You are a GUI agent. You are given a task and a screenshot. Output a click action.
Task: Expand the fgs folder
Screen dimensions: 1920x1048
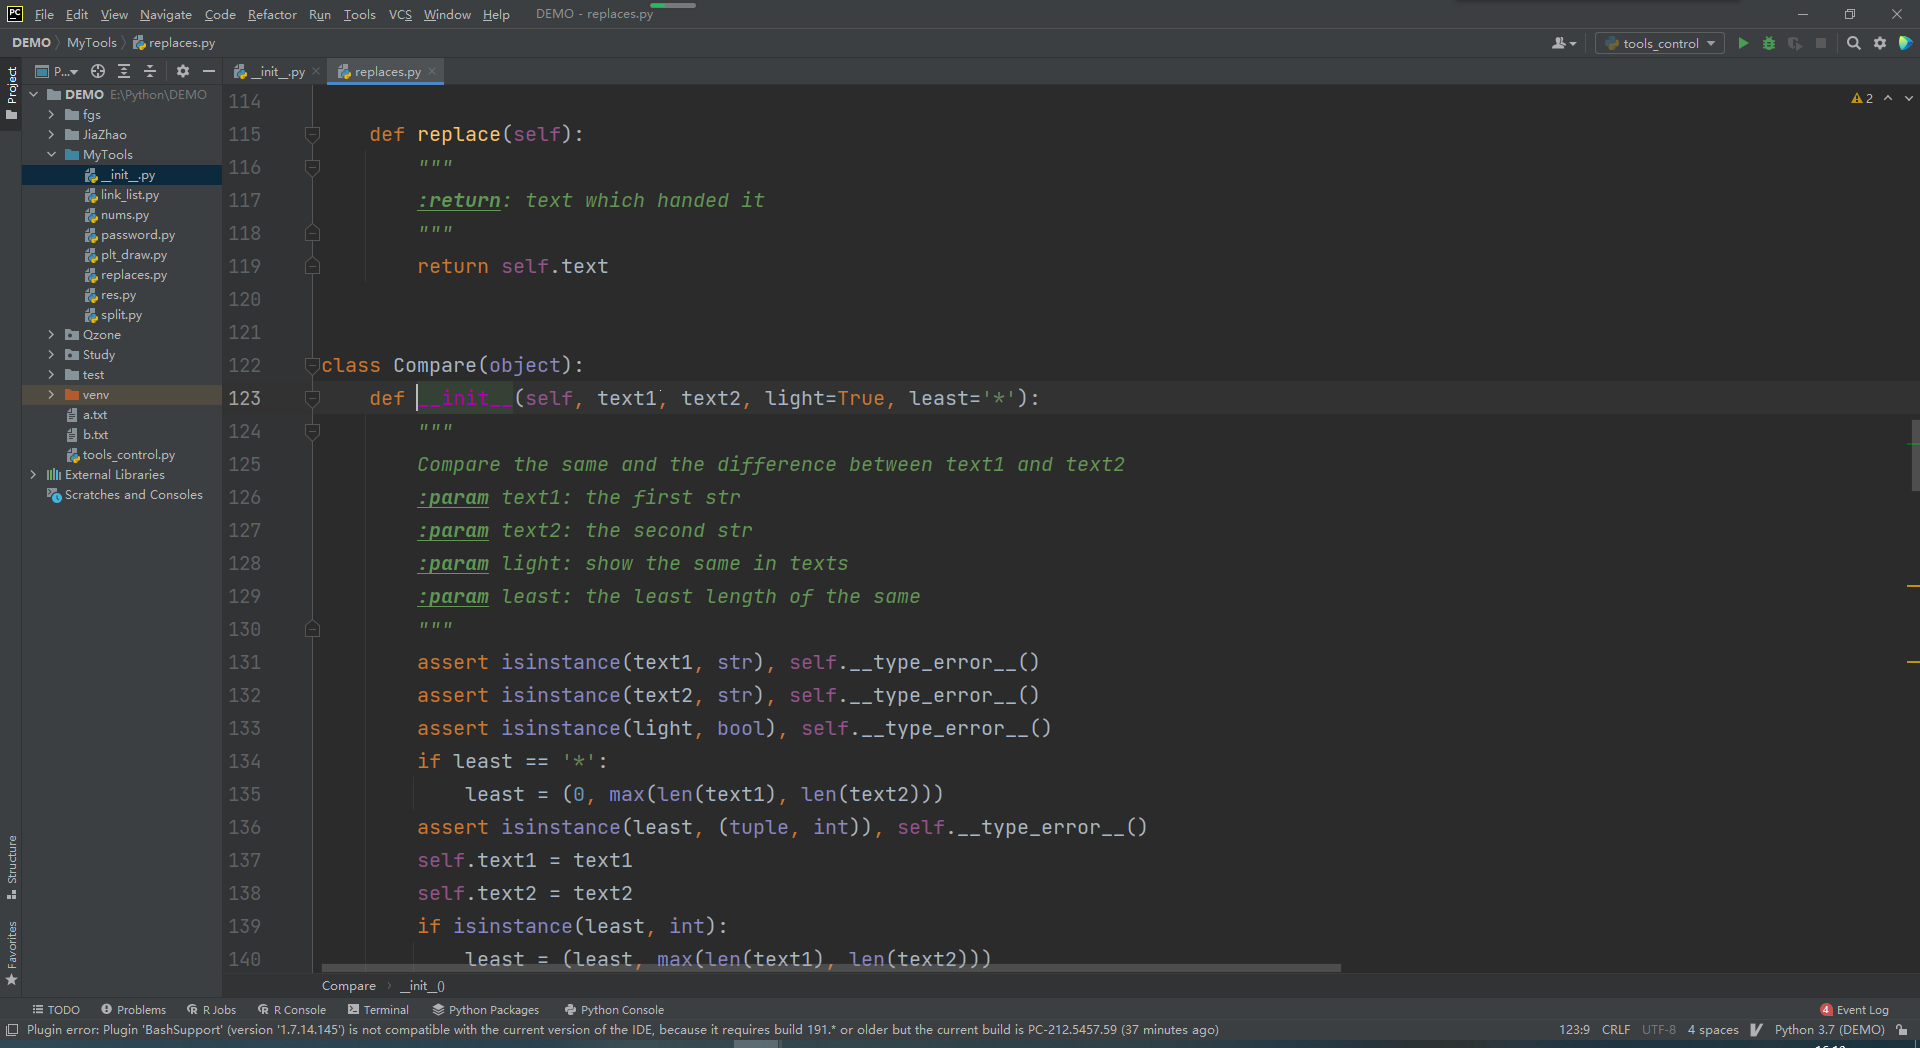[51, 115]
